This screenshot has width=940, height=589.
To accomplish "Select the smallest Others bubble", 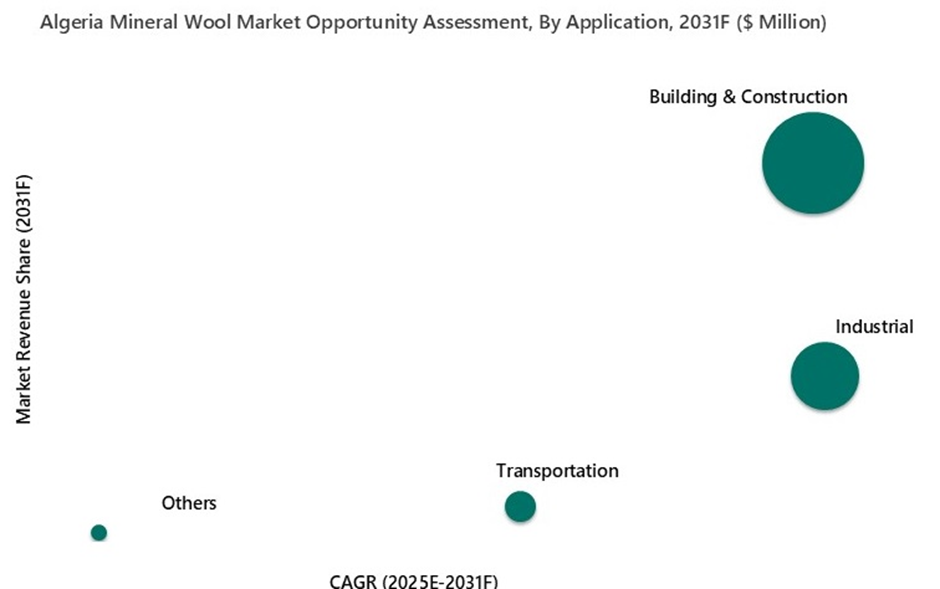I will (x=98, y=532).
